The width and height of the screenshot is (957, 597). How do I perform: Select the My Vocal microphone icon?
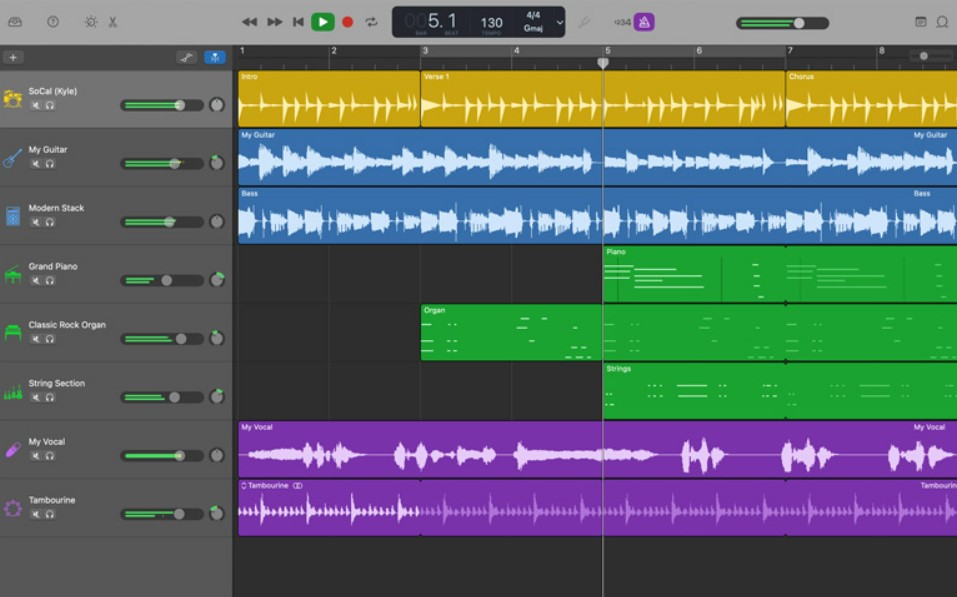click(13, 450)
